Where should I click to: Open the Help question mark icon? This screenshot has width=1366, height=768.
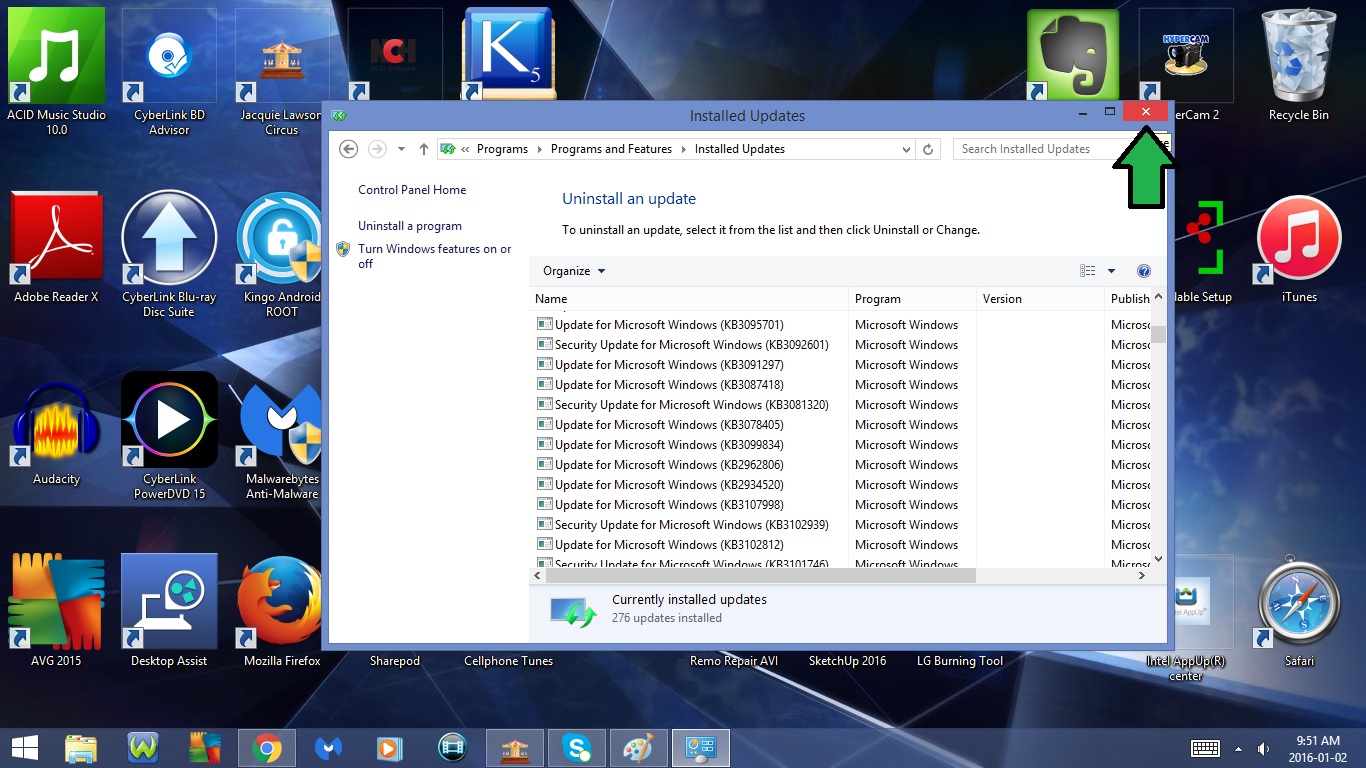1144,271
